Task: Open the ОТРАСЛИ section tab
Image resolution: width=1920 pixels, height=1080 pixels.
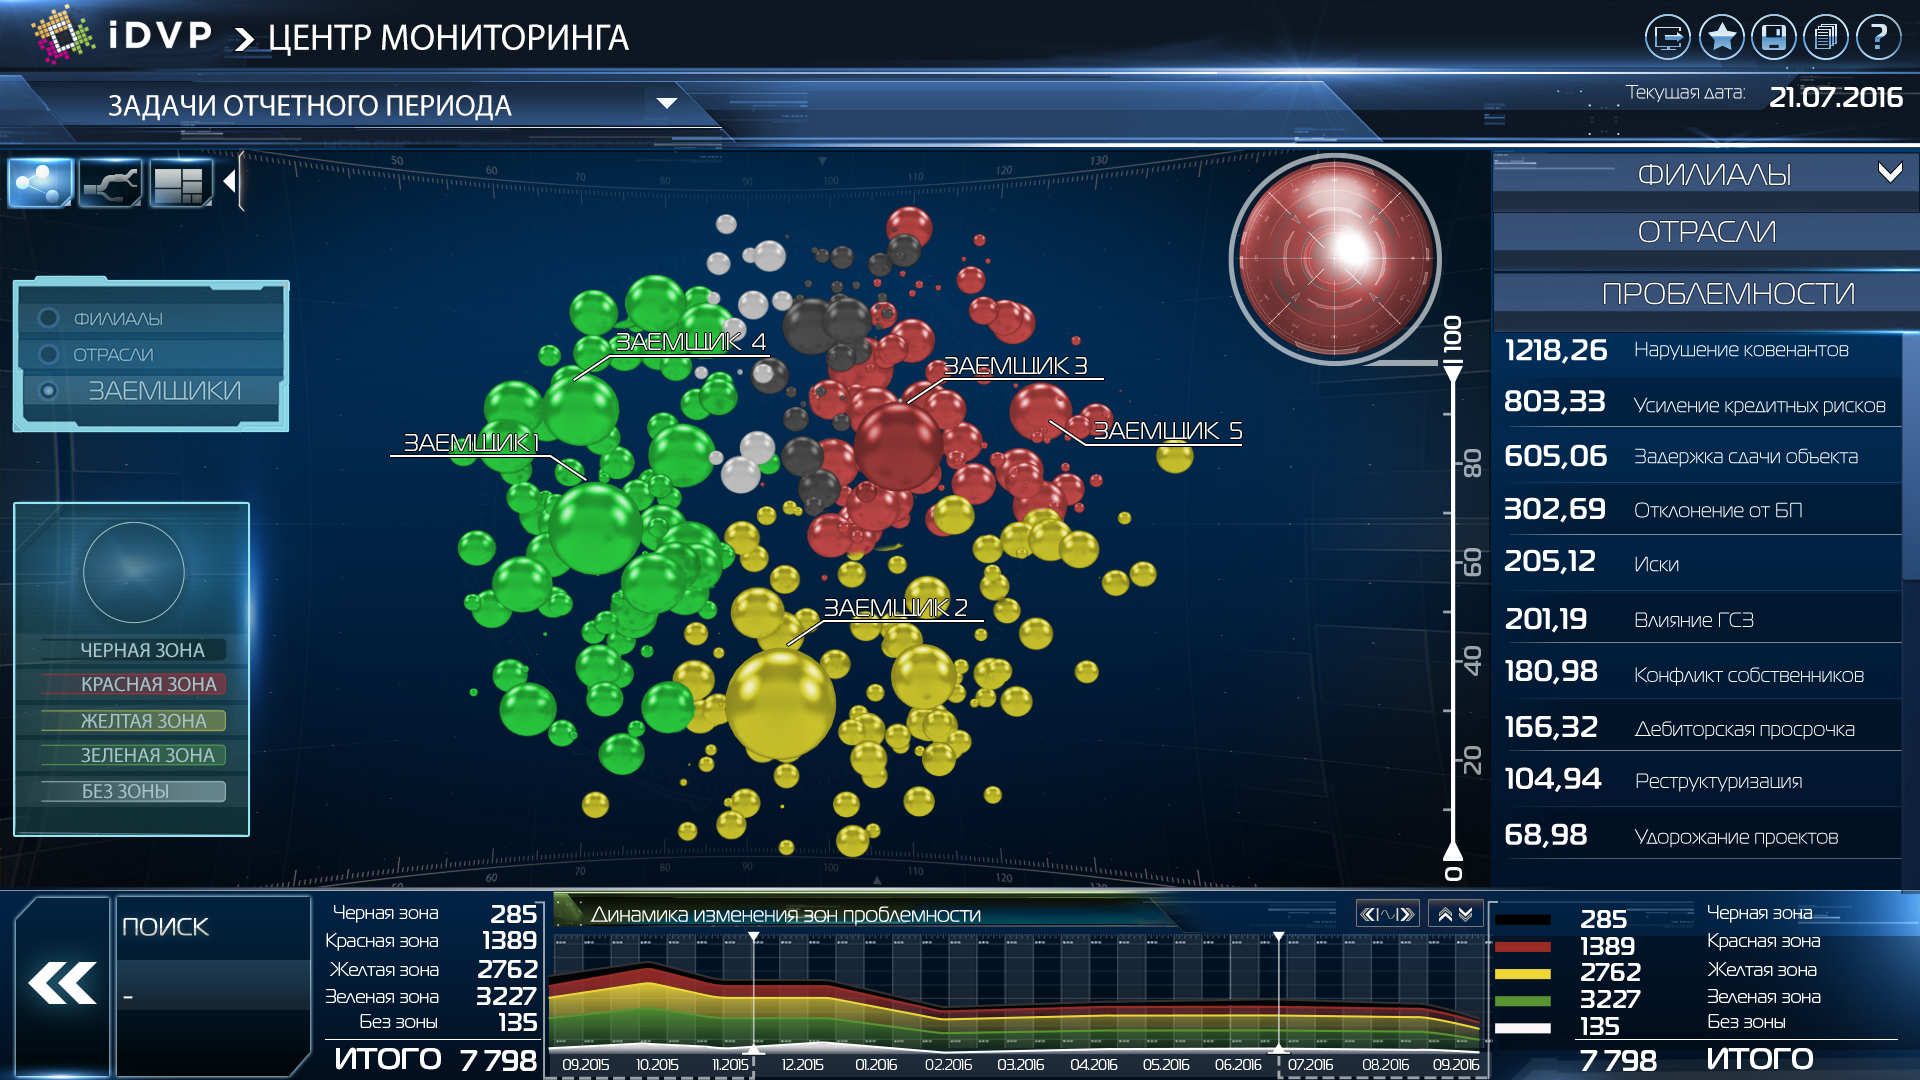Action: point(1706,232)
